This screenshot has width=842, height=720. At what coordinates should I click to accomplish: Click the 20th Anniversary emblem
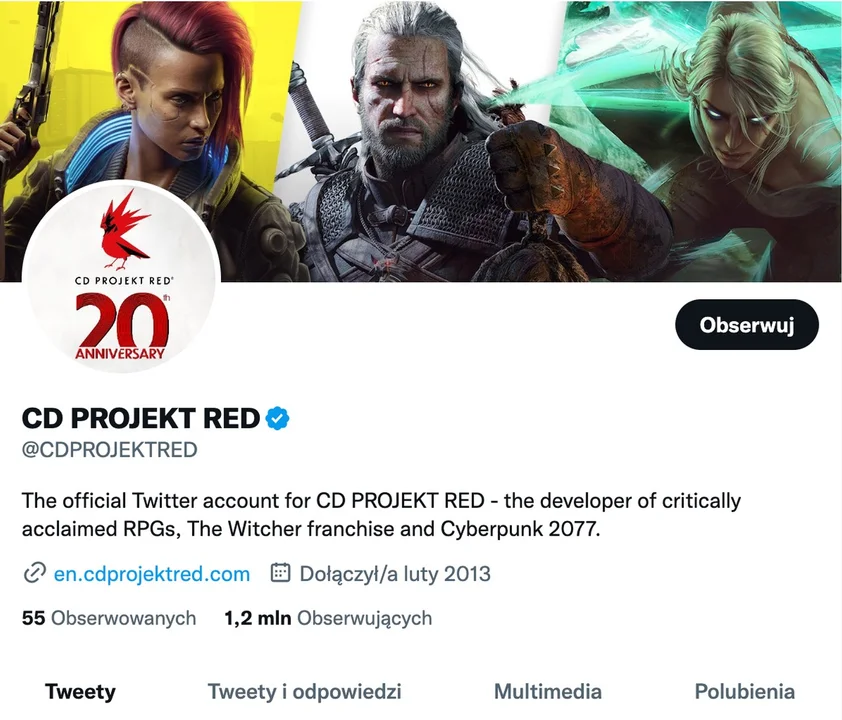coord(121,326)
